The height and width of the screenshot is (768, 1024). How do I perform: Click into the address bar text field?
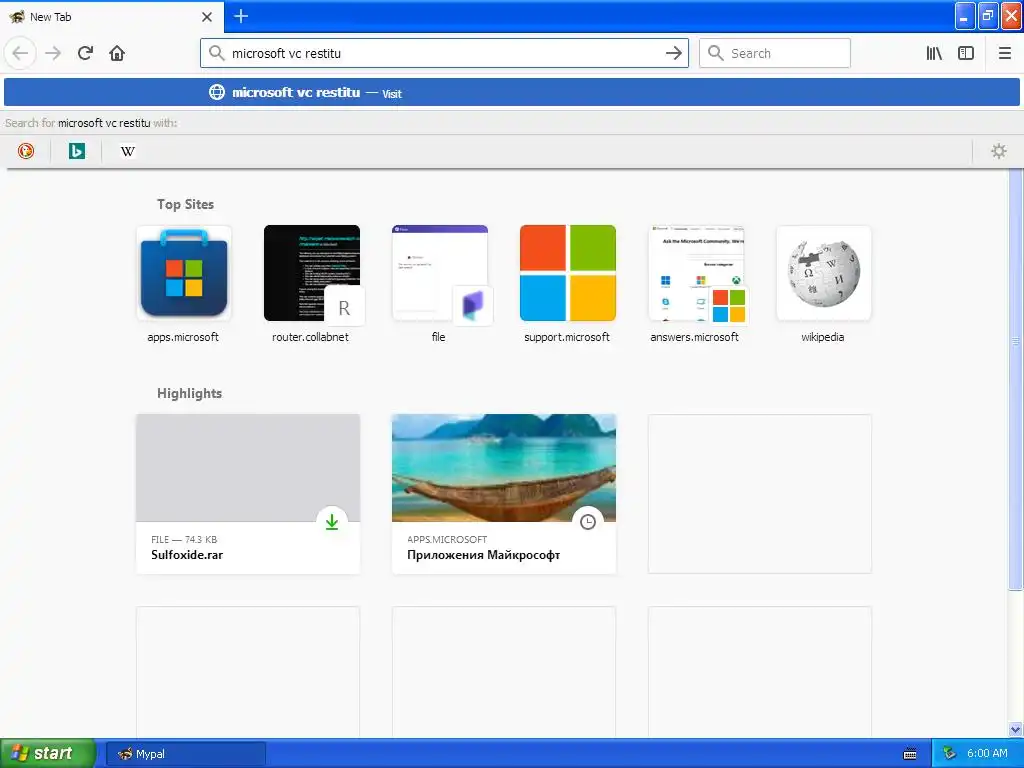444,53
